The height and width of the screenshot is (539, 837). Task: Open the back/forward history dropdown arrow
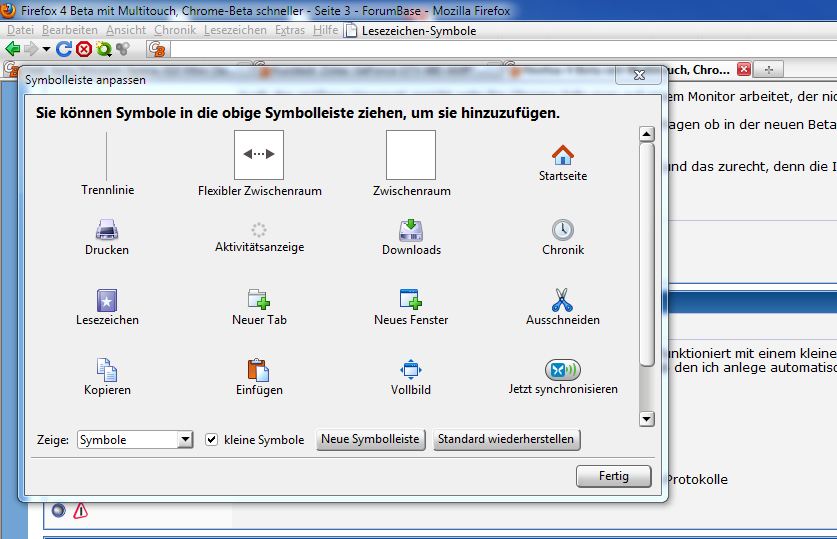46,49
